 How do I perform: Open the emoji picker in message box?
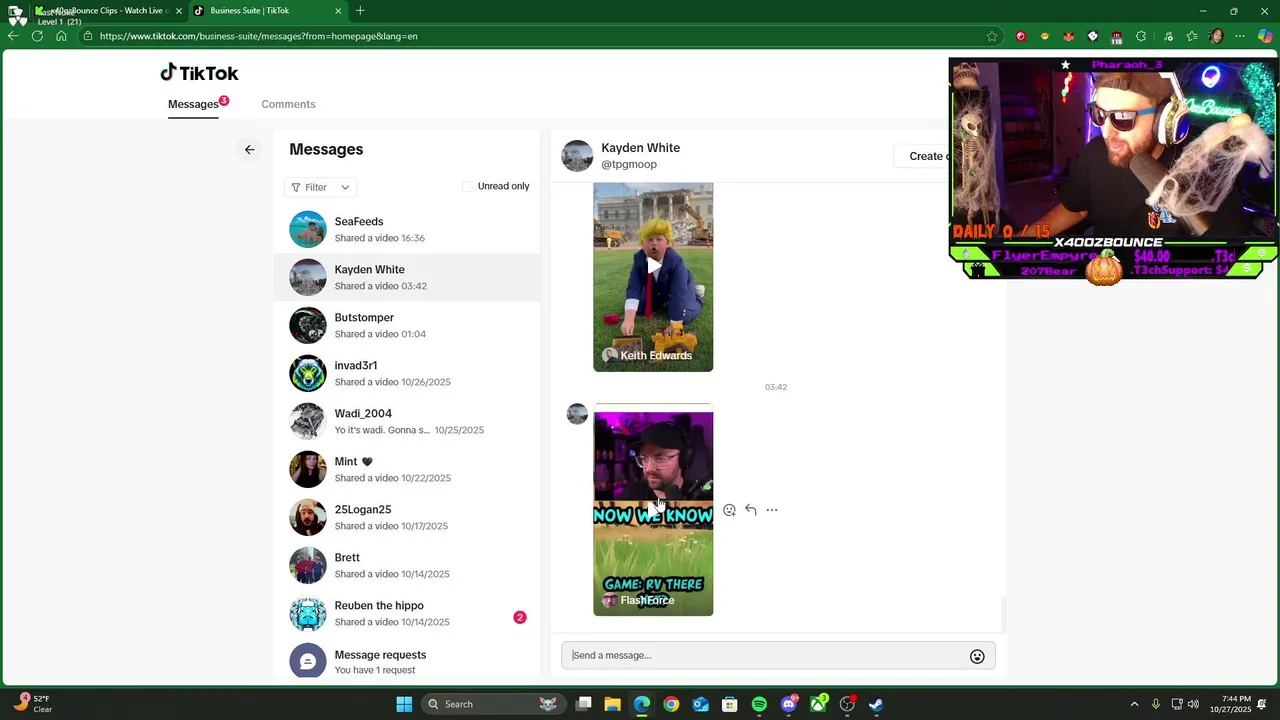(977, 656)
